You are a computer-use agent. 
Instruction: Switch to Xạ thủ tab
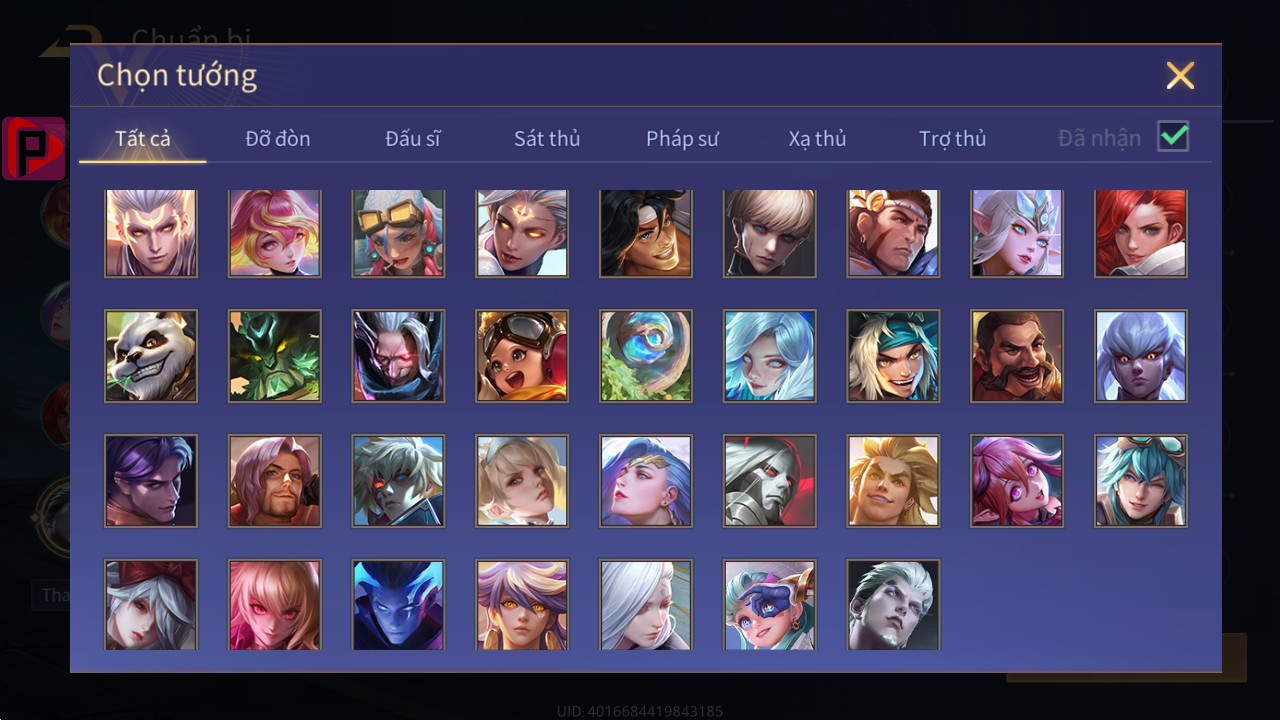pos(817,138)
